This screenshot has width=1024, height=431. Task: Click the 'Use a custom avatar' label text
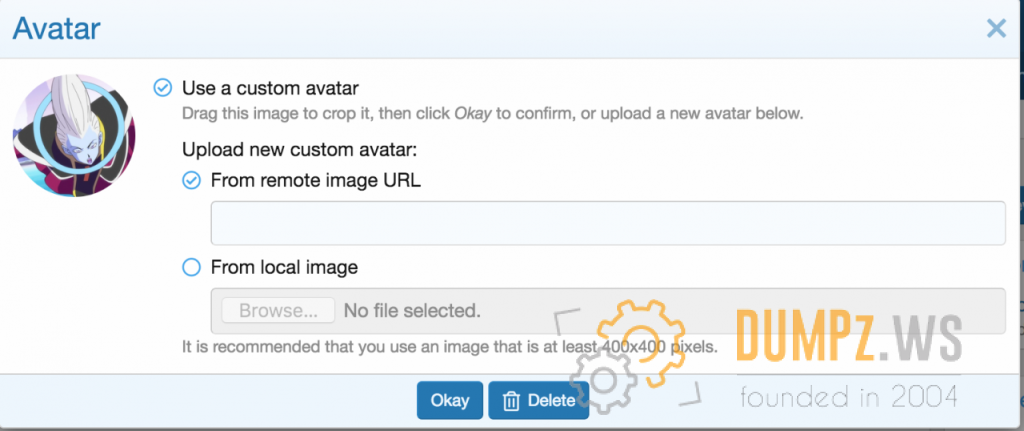click(270, 88)
